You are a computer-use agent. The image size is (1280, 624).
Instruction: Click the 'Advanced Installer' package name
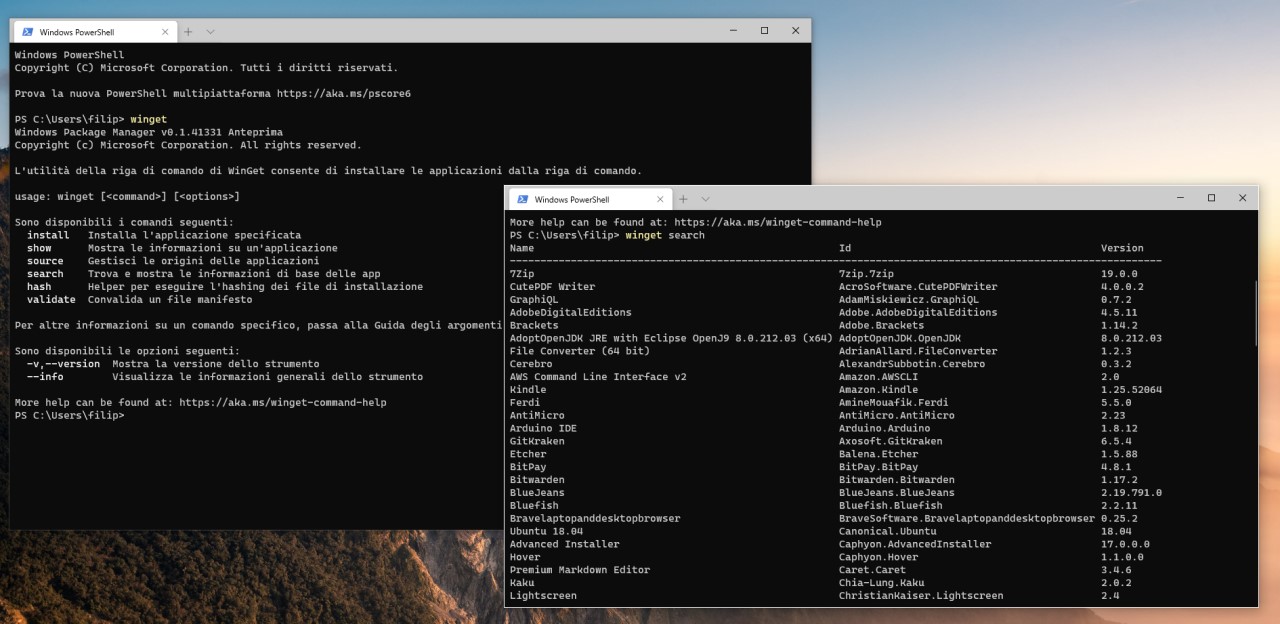565,544
